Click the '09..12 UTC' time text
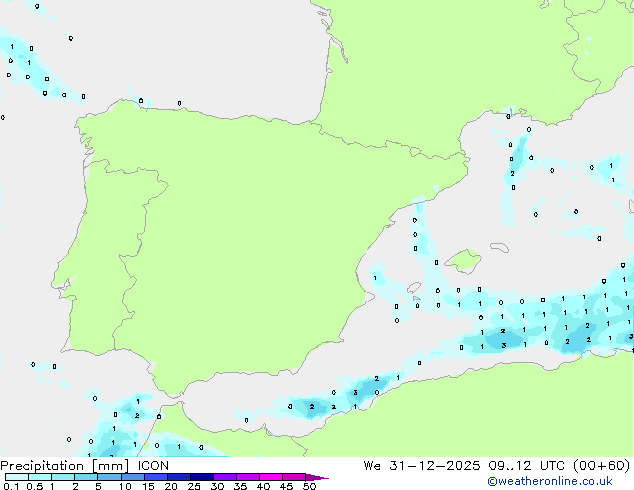Screen dimensions: 634x490 [x=526, y=466]
